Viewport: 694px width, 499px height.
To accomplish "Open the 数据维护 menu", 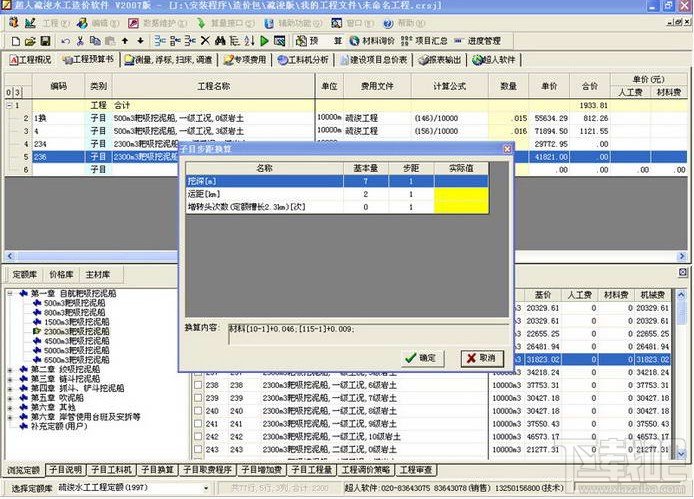I will point(158,23).
